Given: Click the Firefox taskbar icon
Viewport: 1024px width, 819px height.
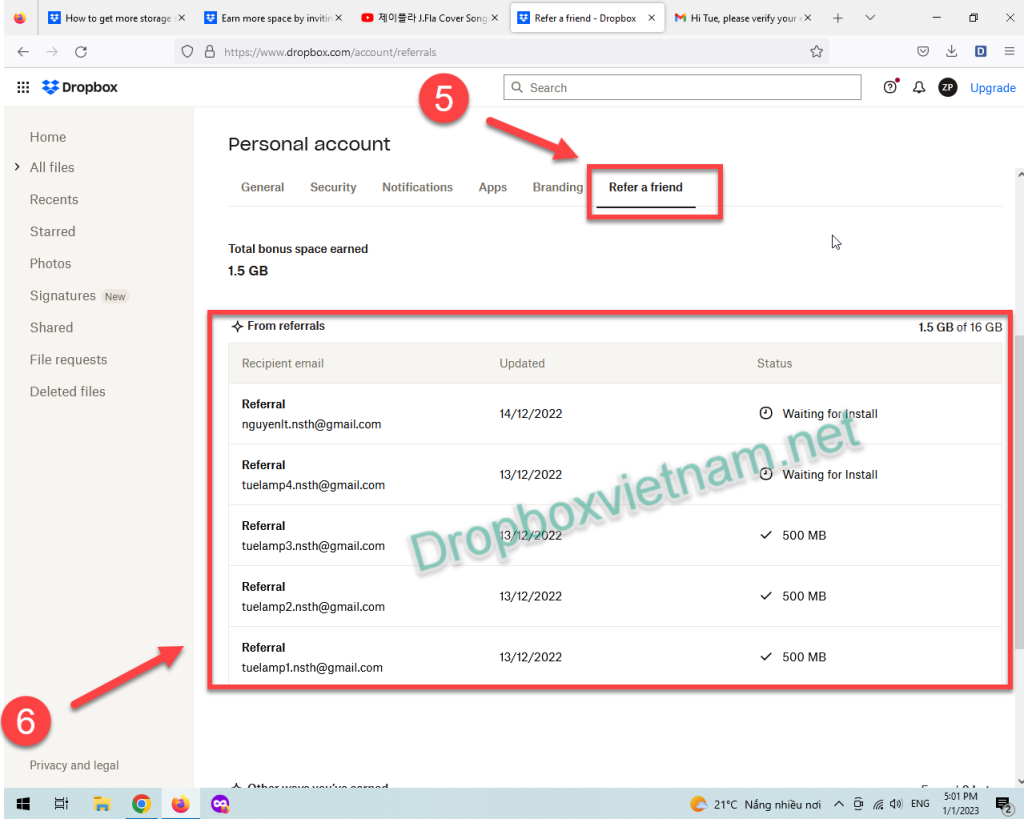Looking at the screenshot, I should pos(180,804).
